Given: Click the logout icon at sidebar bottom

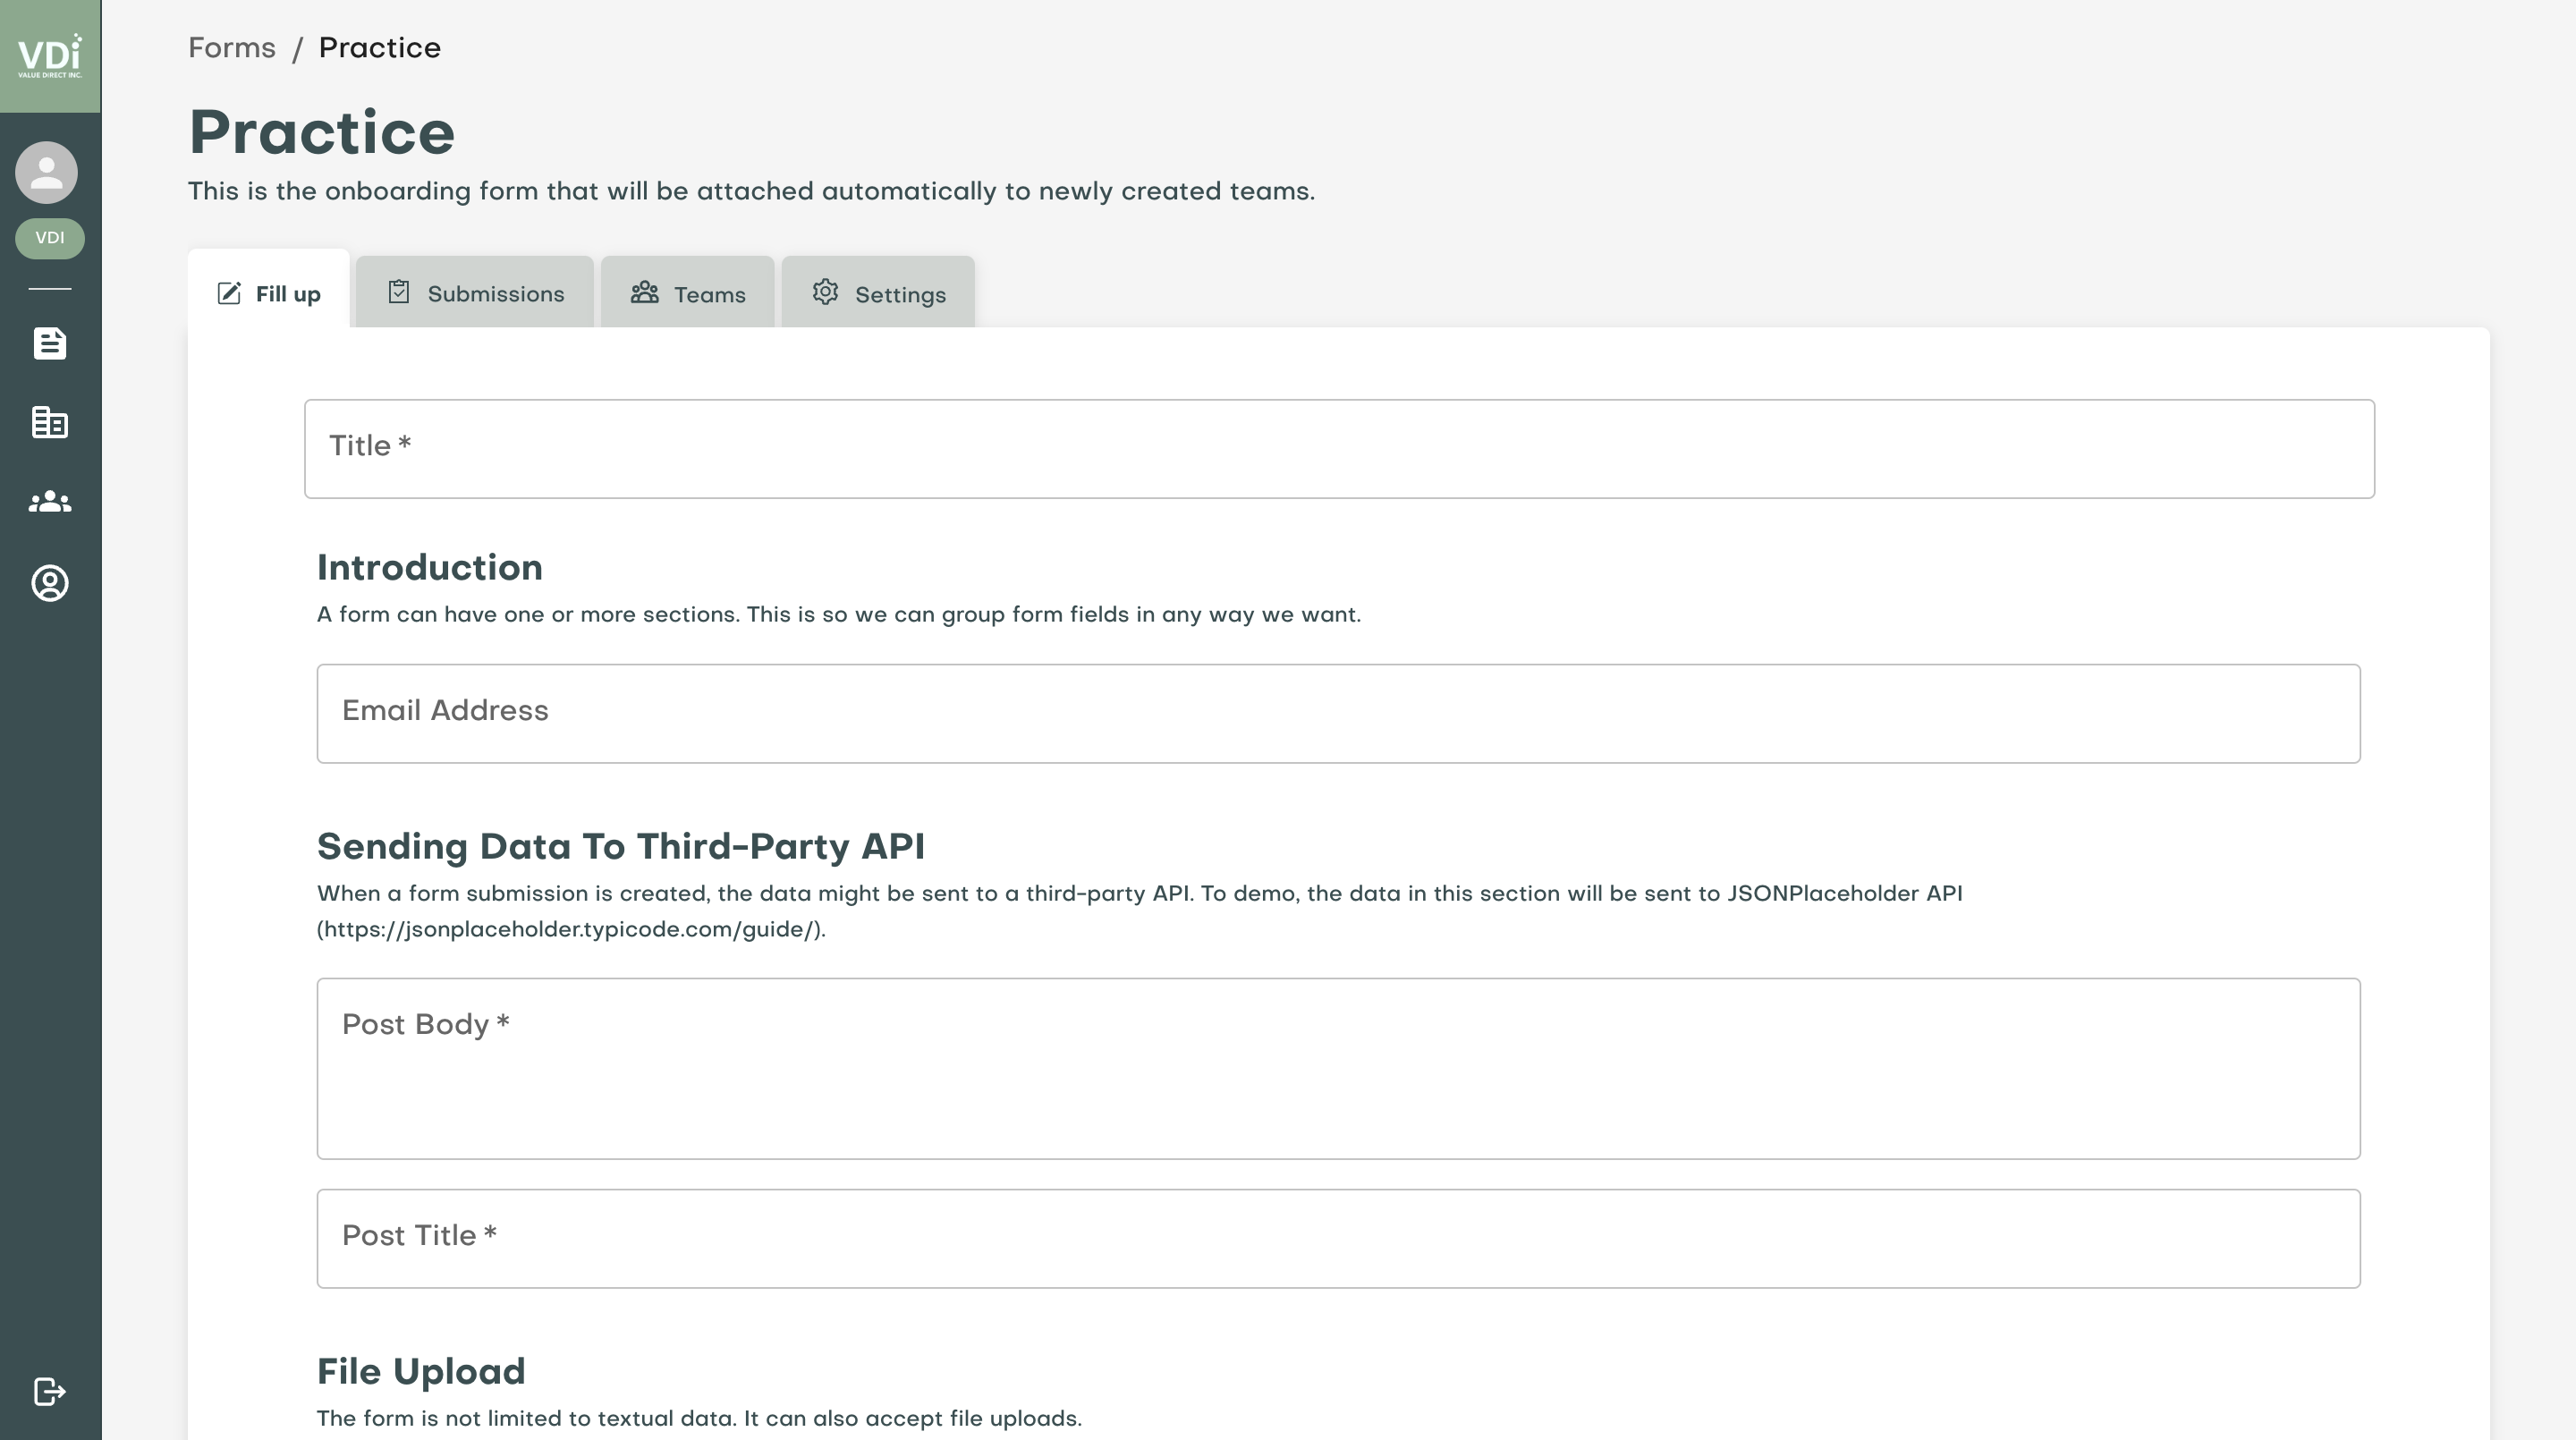Looking at the screenshot, I should (50, 1391).
